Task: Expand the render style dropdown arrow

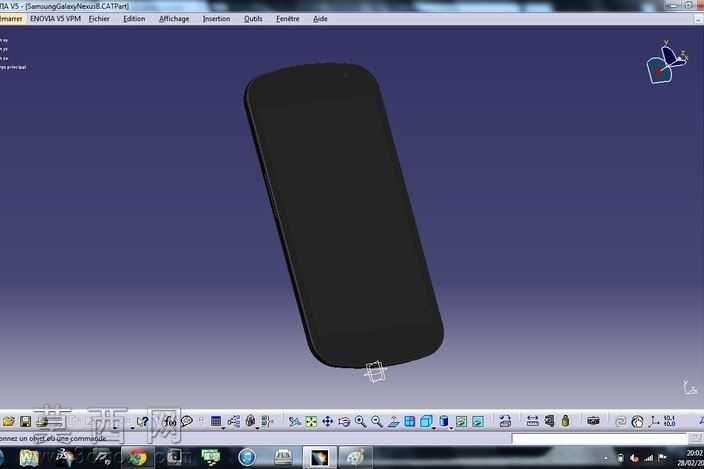Action: point(451,428)
